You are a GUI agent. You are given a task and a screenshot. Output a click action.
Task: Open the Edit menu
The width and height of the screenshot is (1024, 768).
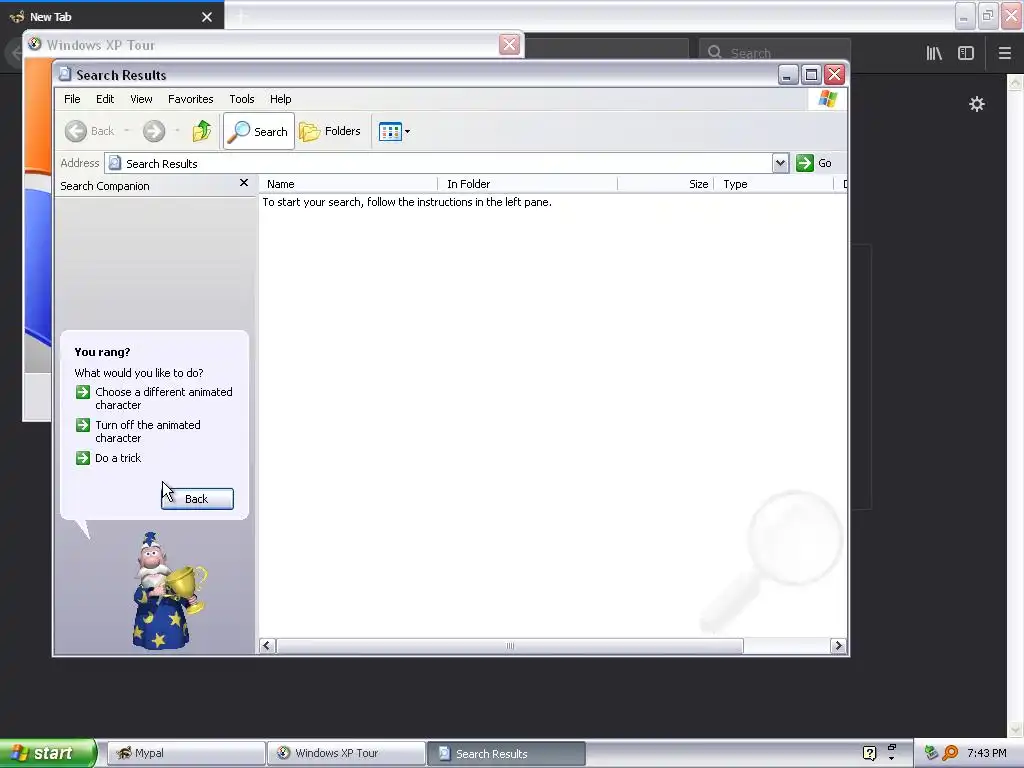tap(105, 99)
